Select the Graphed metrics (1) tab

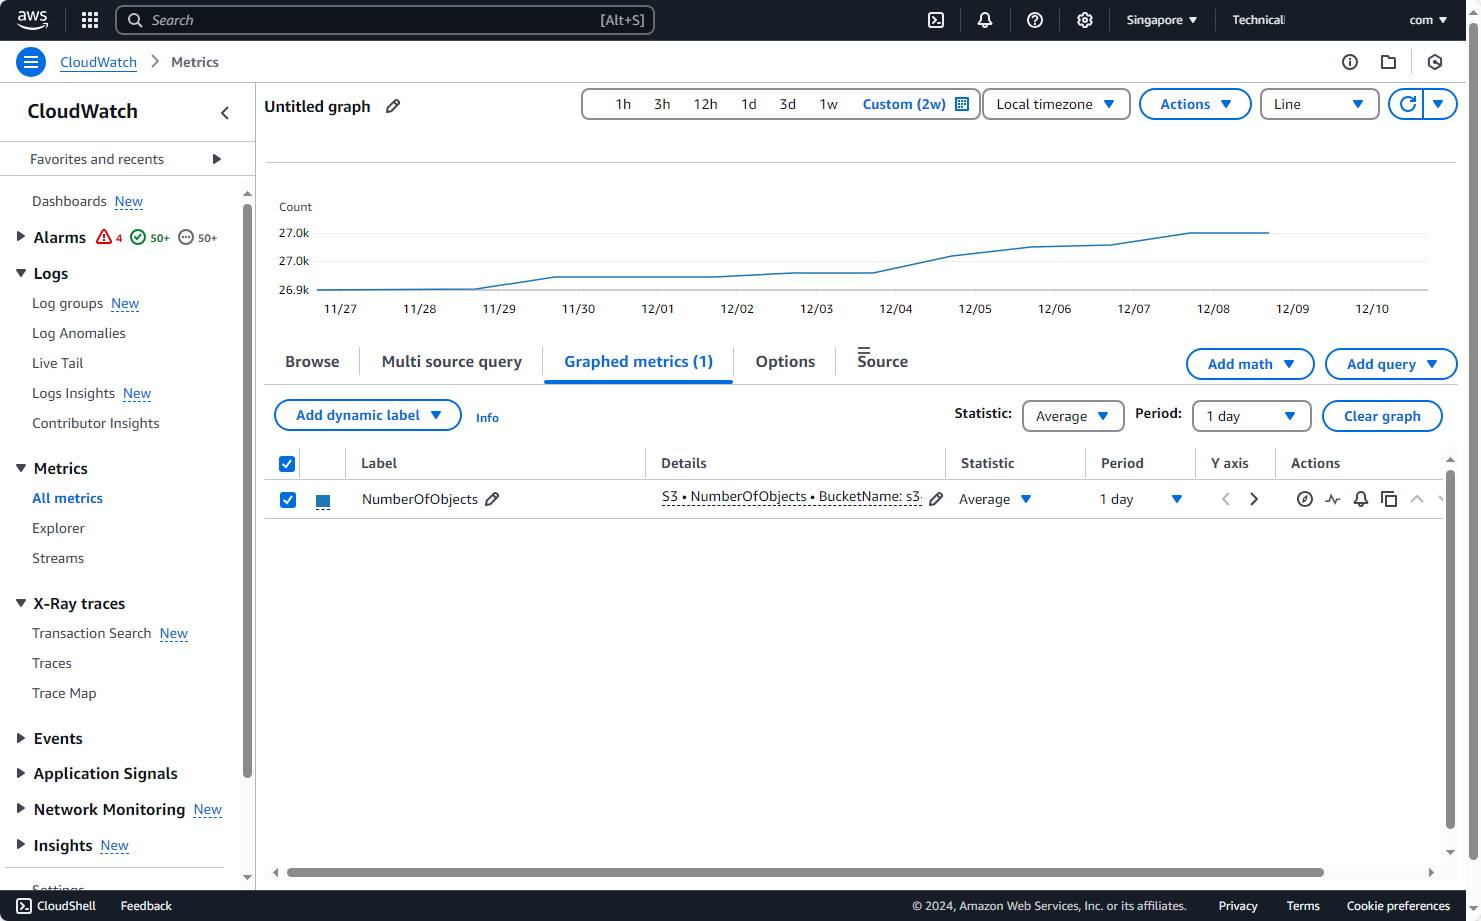pos(638,362)
